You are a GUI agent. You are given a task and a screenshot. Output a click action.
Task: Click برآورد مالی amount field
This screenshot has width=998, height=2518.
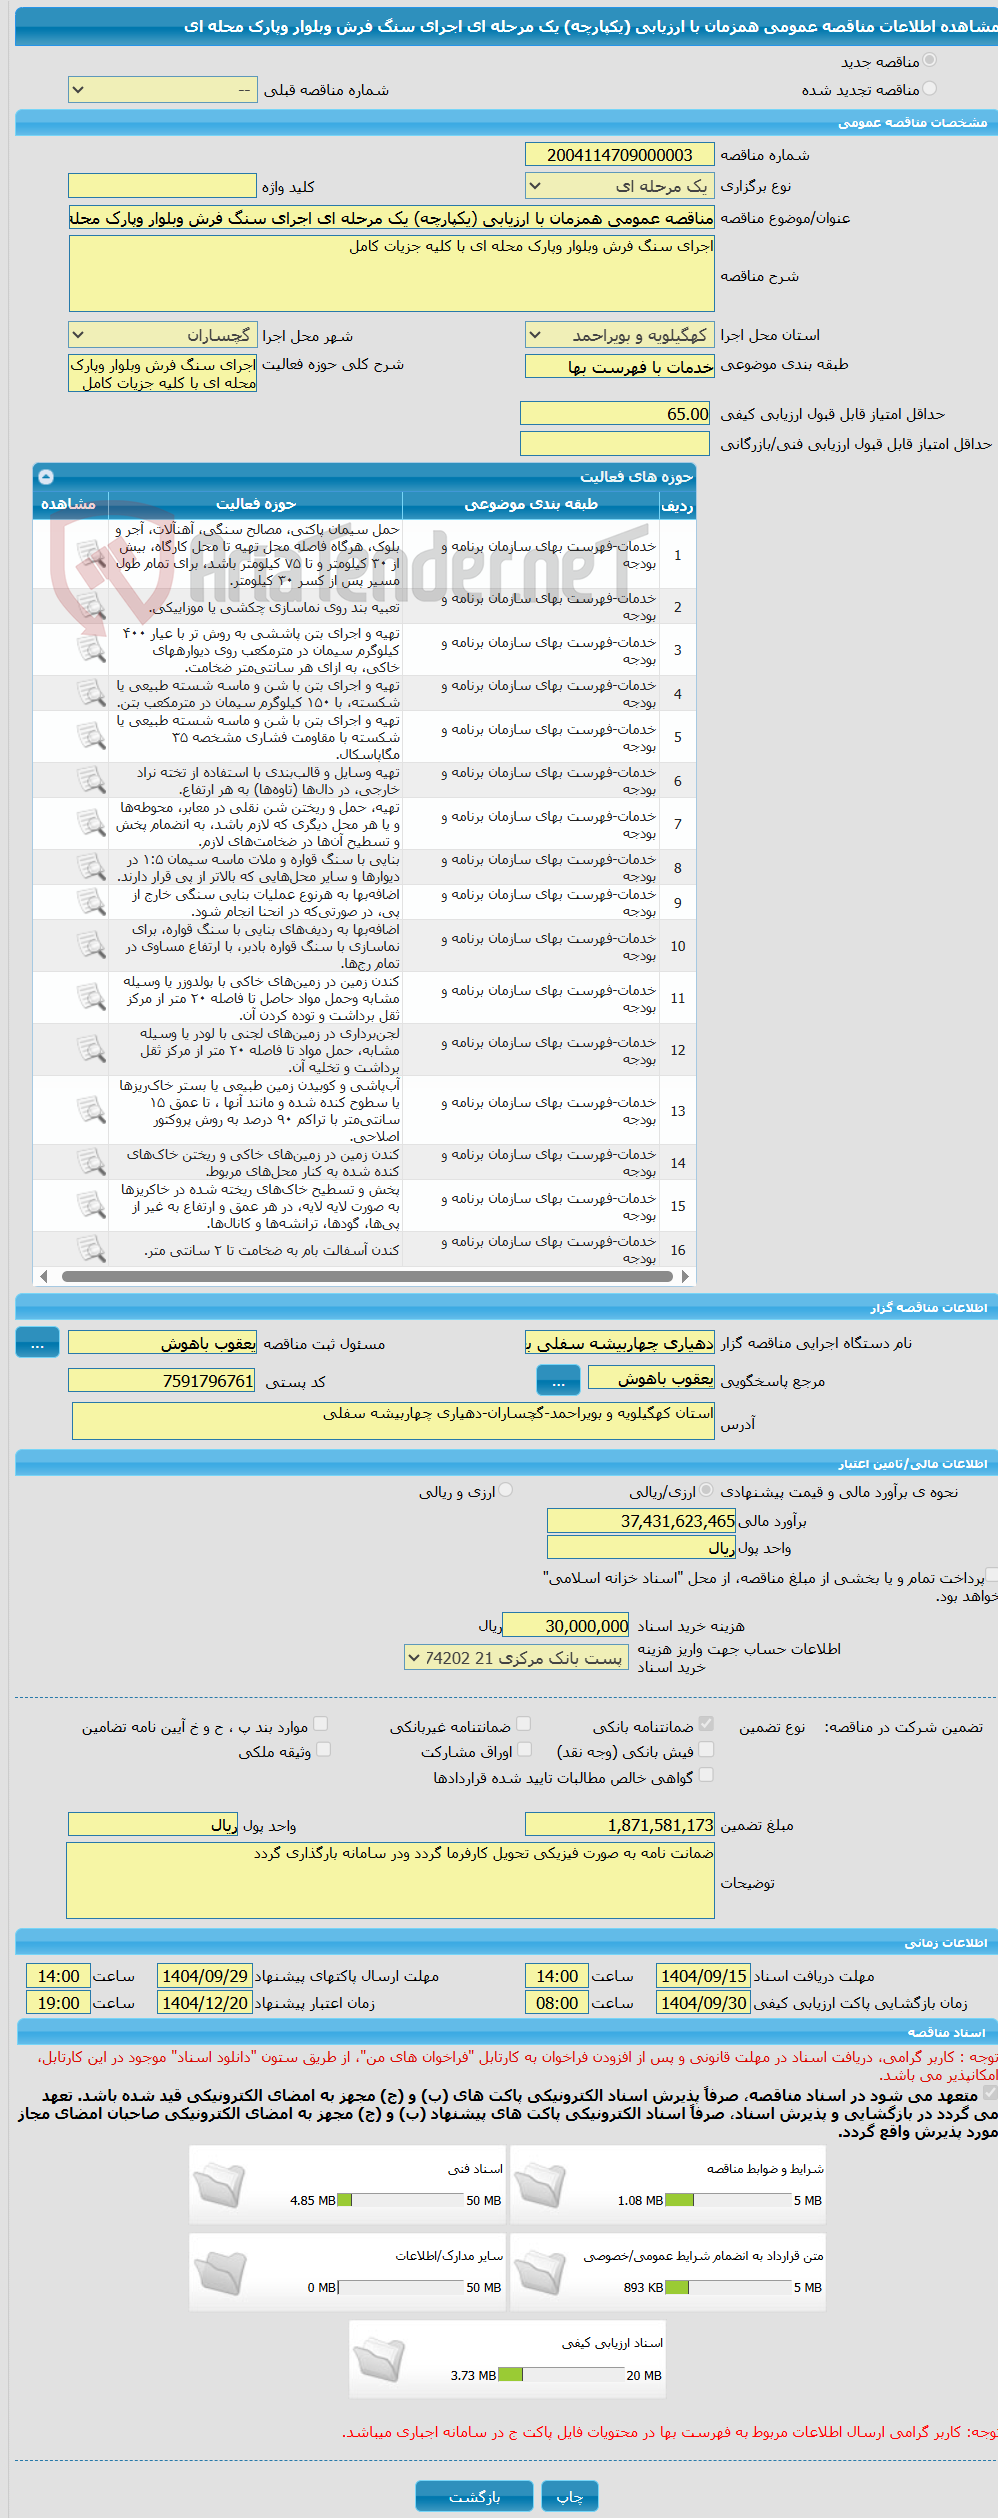pyautogui.click(x=642, y=1521)
